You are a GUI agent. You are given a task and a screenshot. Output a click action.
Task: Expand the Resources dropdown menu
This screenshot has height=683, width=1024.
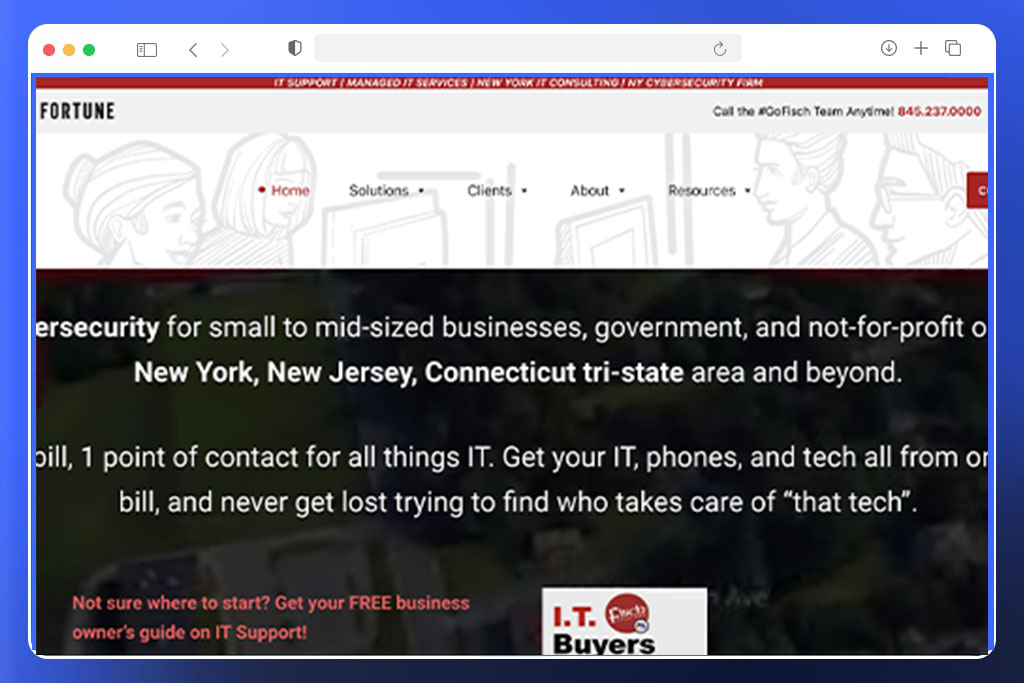[709, 190]
